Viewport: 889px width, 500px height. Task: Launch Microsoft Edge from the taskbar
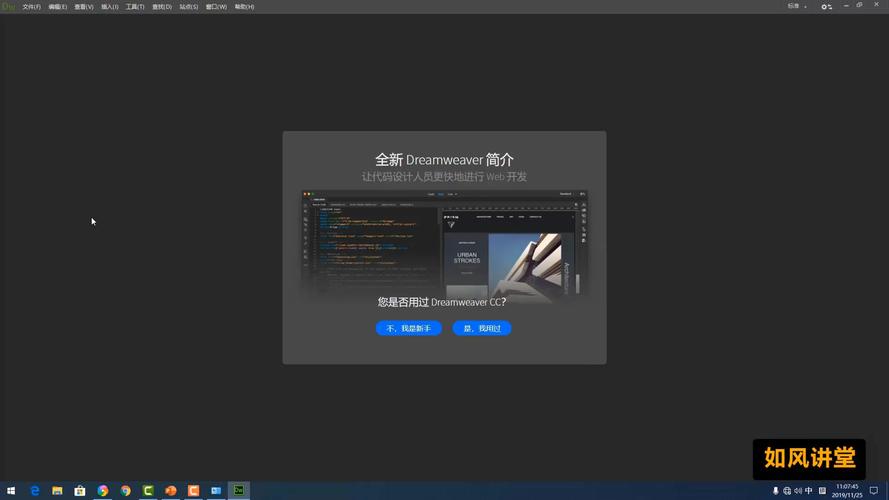coord(35,490)
